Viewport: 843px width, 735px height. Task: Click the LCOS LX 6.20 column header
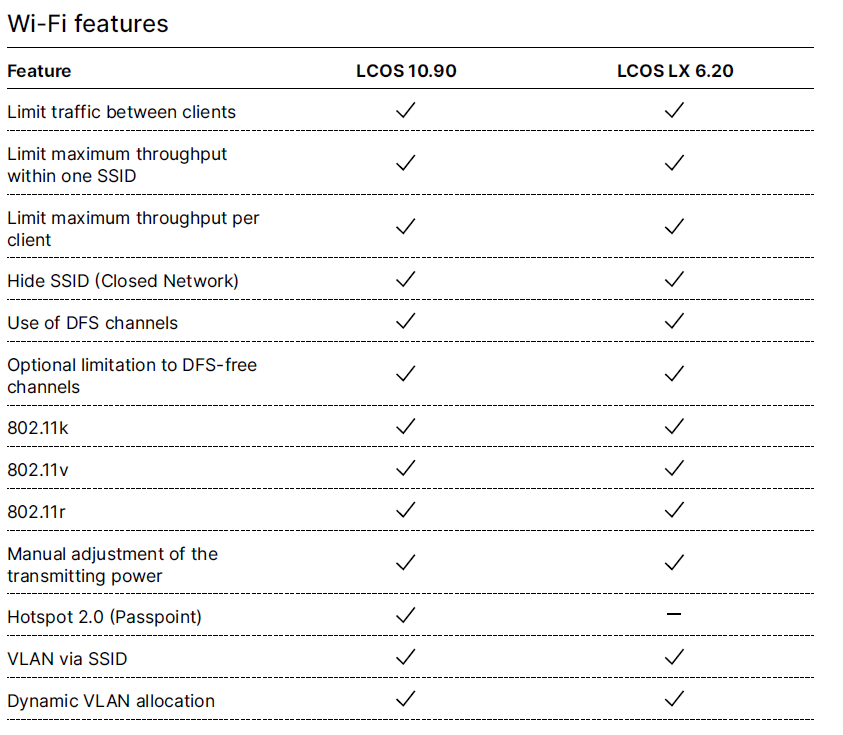[673, 71]
